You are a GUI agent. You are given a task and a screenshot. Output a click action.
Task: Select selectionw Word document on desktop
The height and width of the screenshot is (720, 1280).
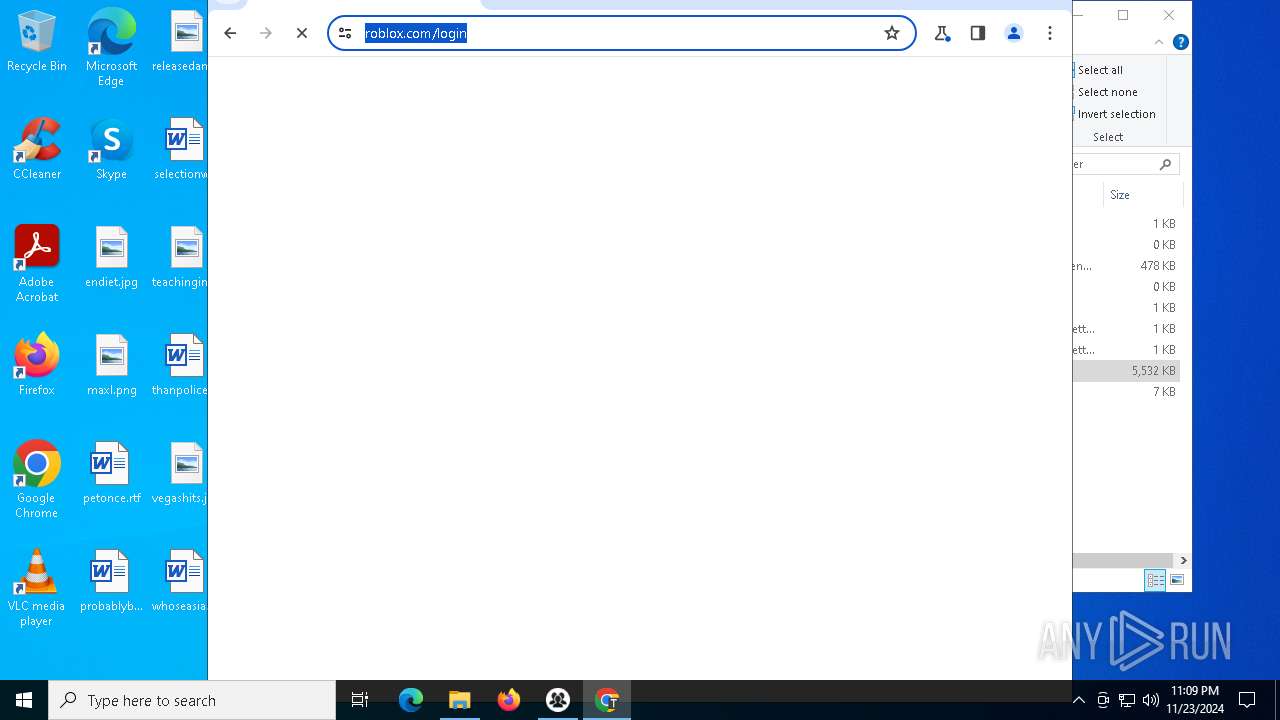coord(181,150)
